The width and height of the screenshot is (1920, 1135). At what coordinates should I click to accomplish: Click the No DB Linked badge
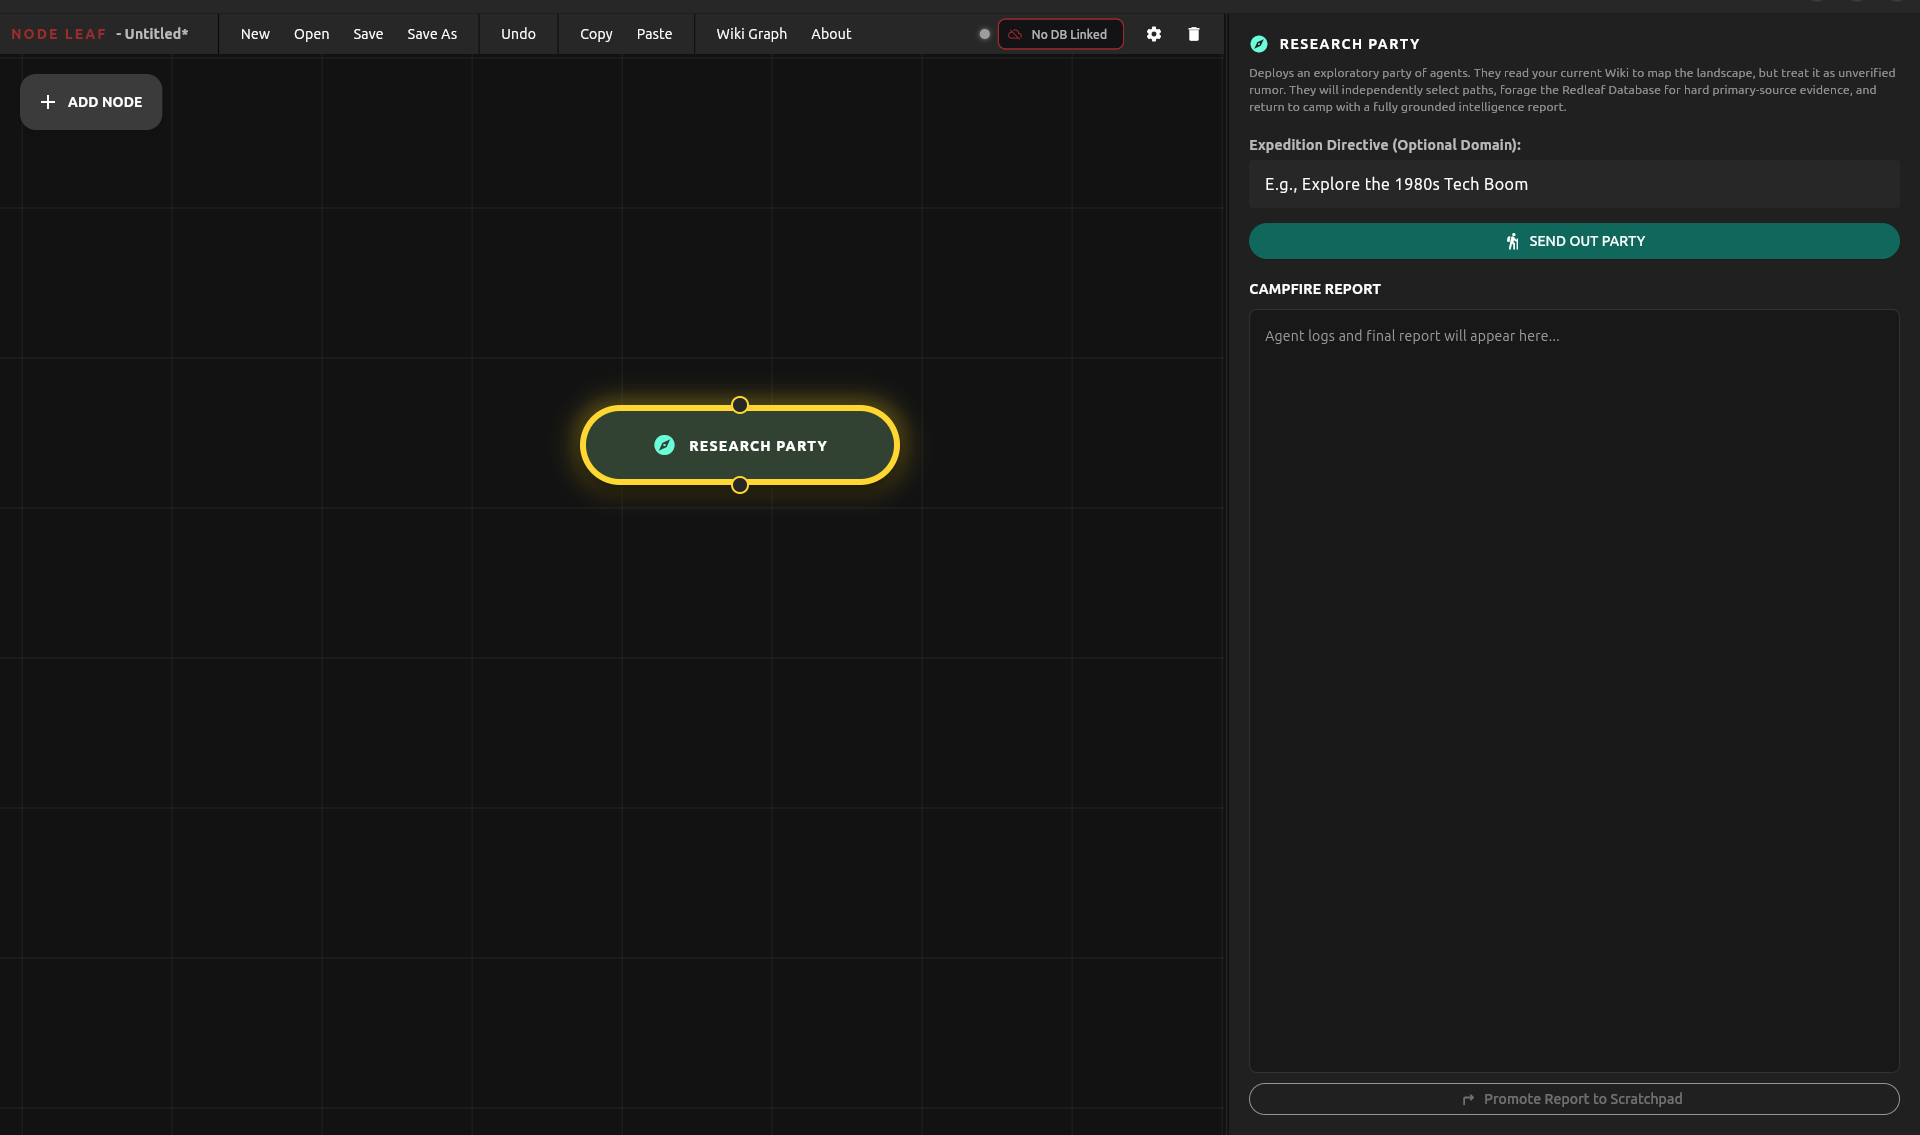1060,34
